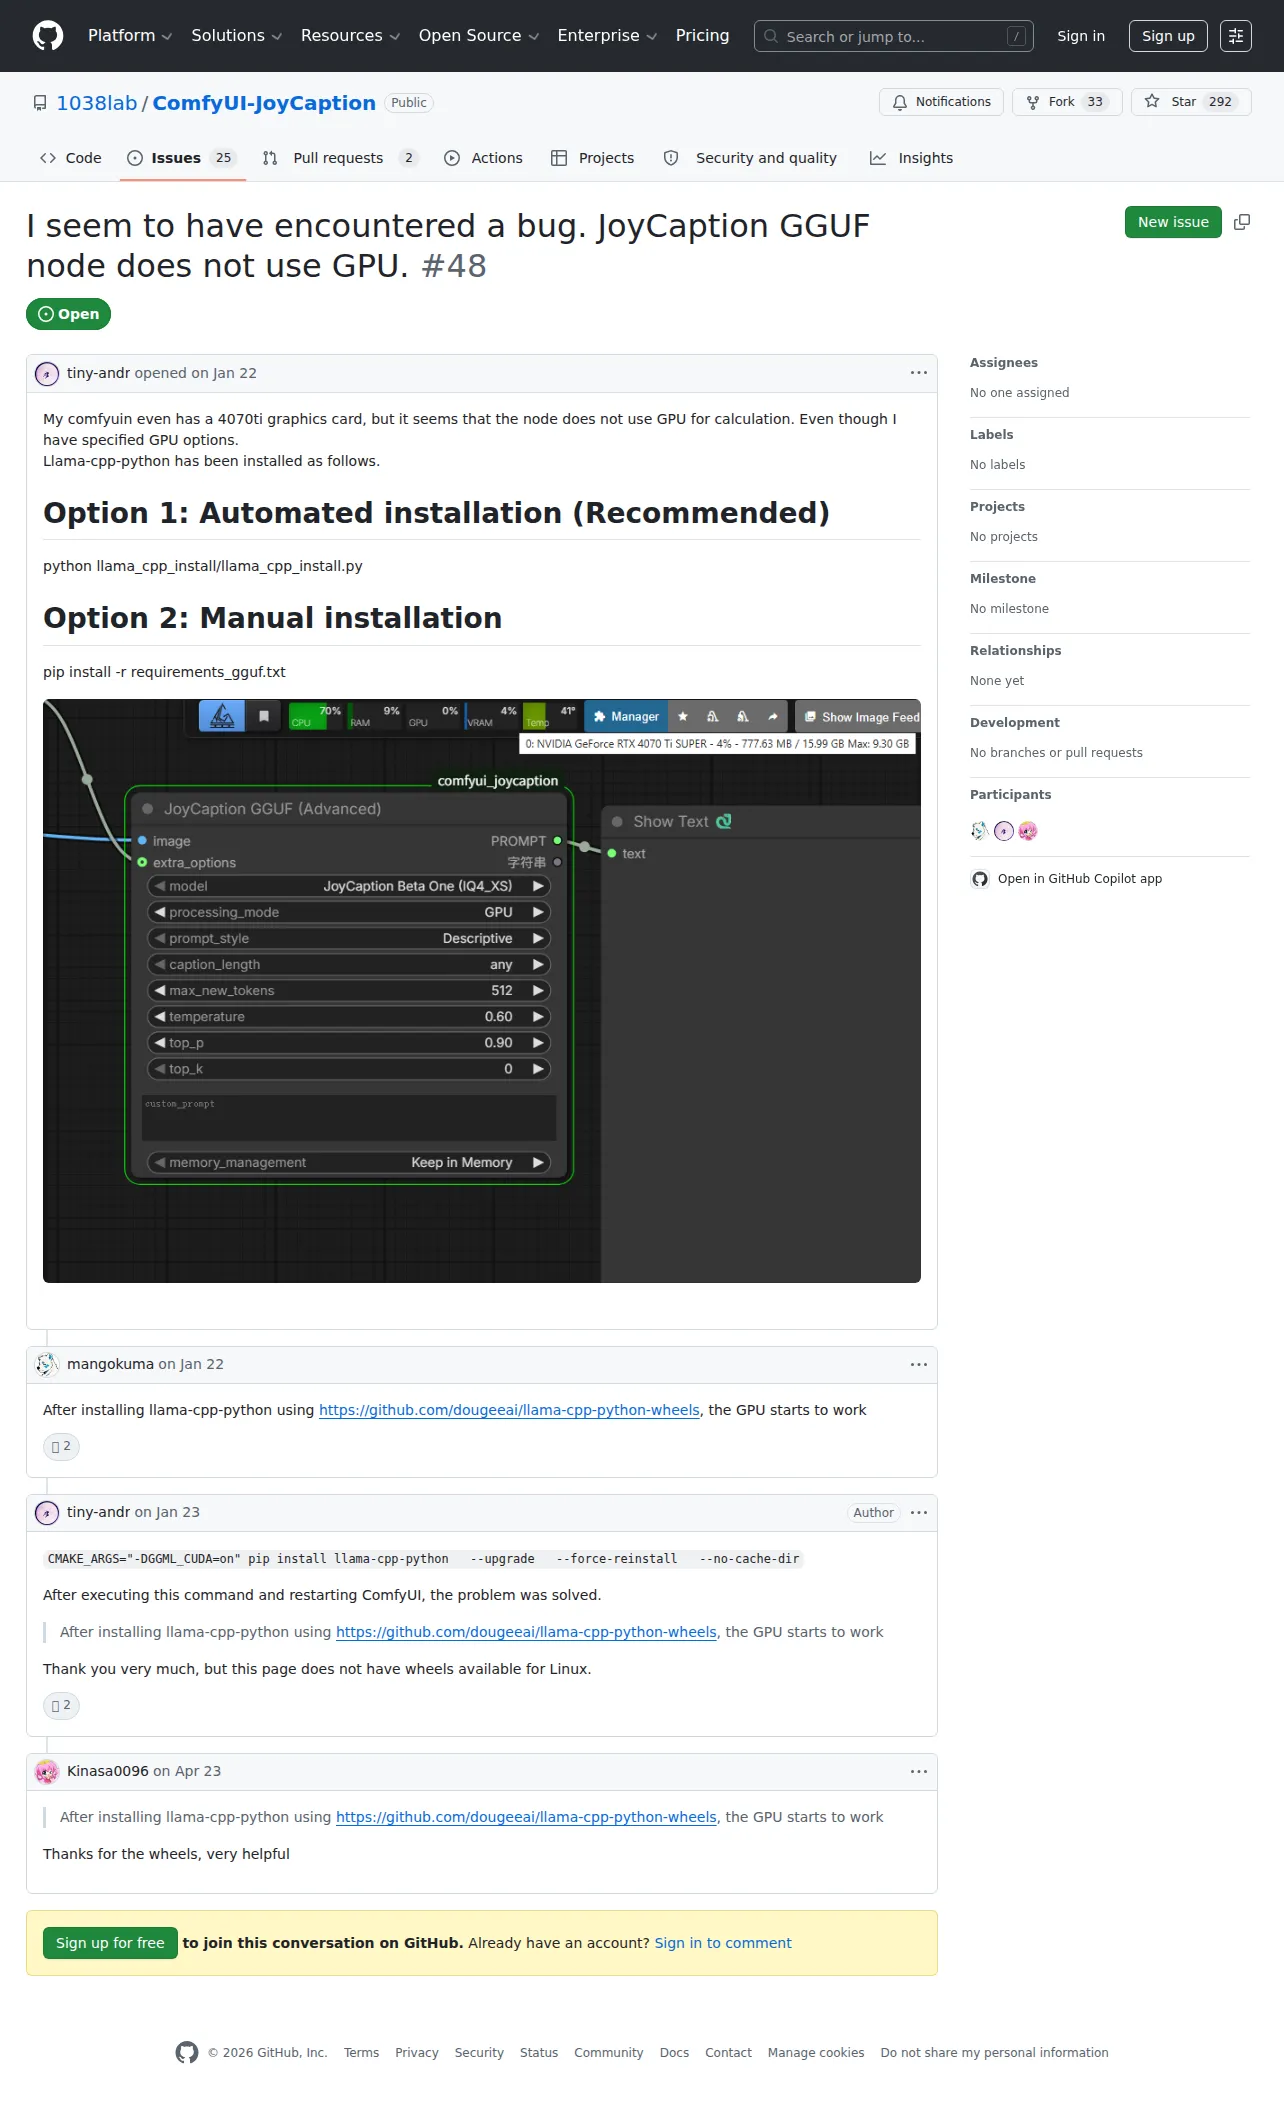
Task: Click the Privacy footer link
Action: [417, 2053]
